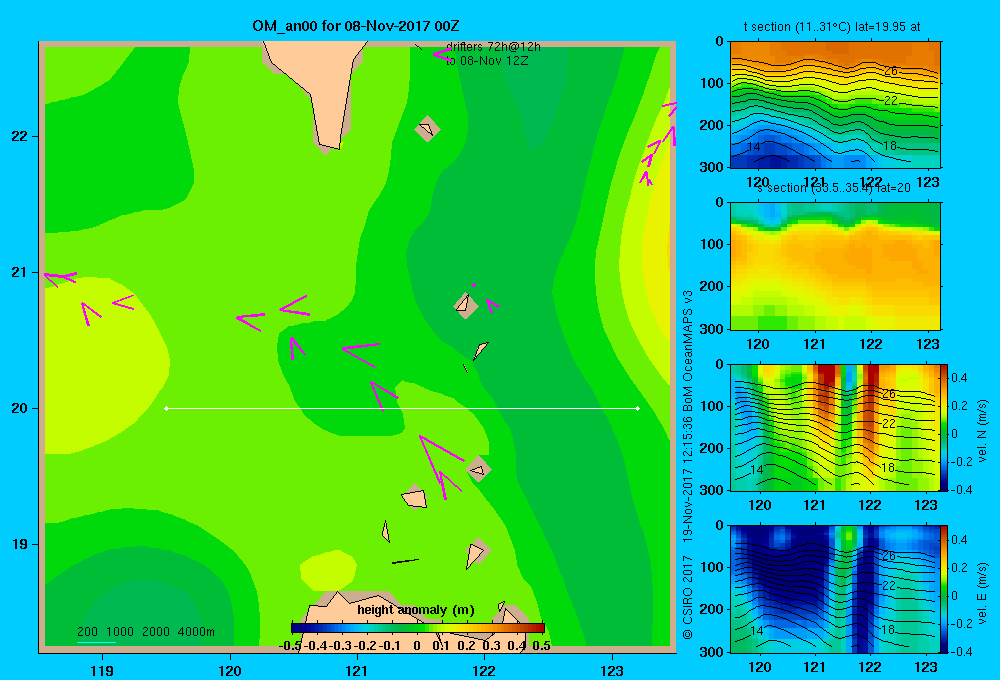Screen dimensions: 1000x680
Task: Click the height anomaly colorbar
Action: coord(418,628)
